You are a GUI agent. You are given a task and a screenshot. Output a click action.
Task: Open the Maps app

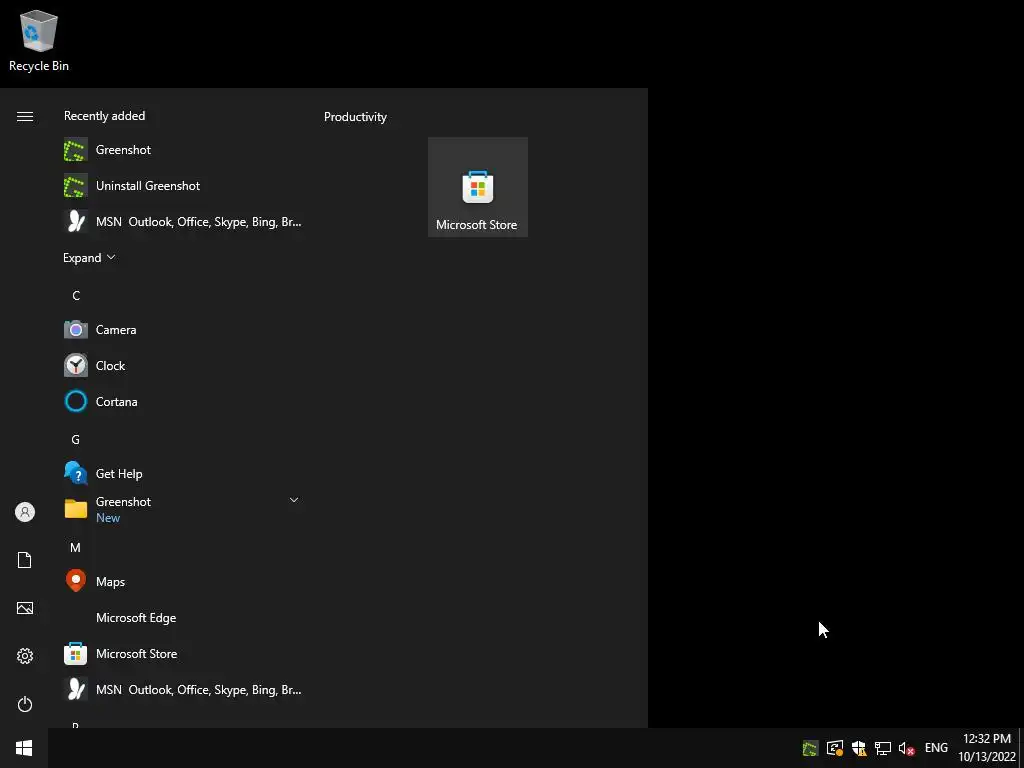pos(183,581)
